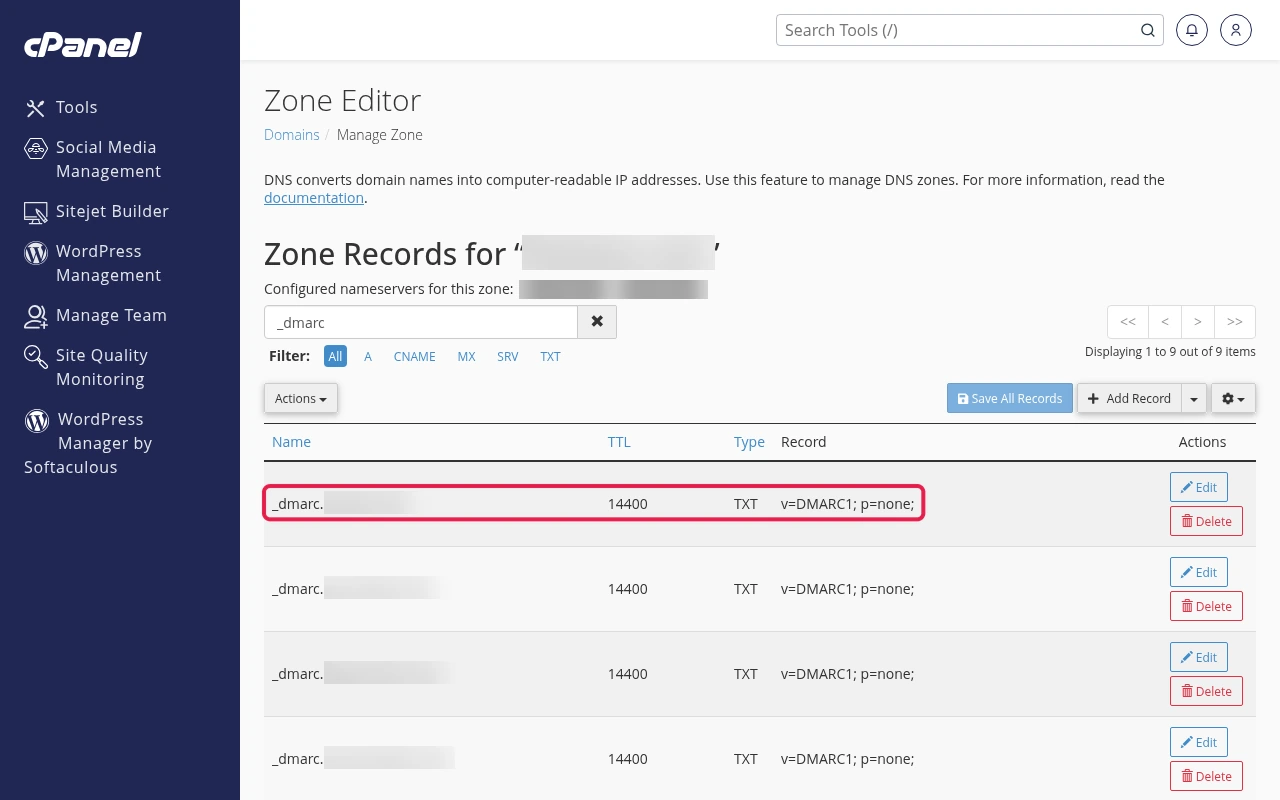The height and width of the screenshot is (800, 1280).
Task: Filter records by CNAME type
Action: point(414,356)
